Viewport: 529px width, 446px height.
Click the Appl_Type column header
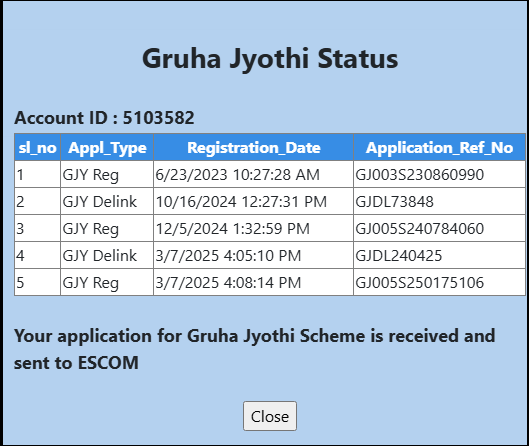(x=107, y=147)
